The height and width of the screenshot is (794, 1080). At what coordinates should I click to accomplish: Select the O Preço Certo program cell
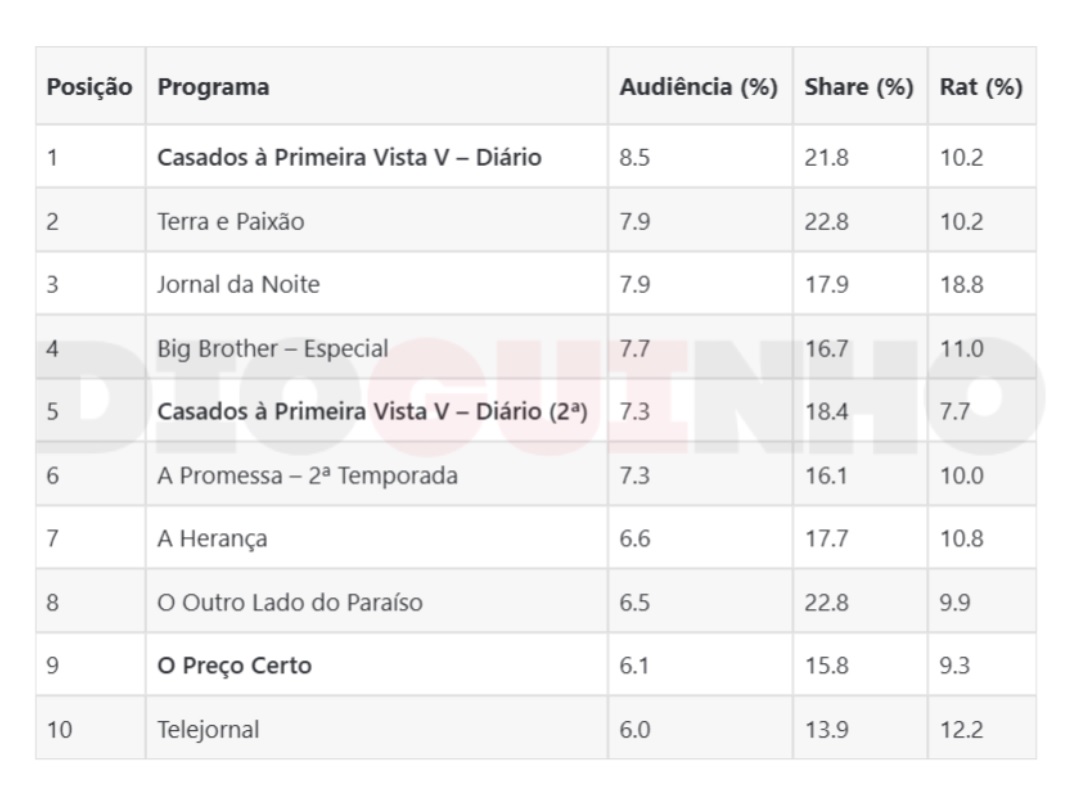tap(377, 665)
